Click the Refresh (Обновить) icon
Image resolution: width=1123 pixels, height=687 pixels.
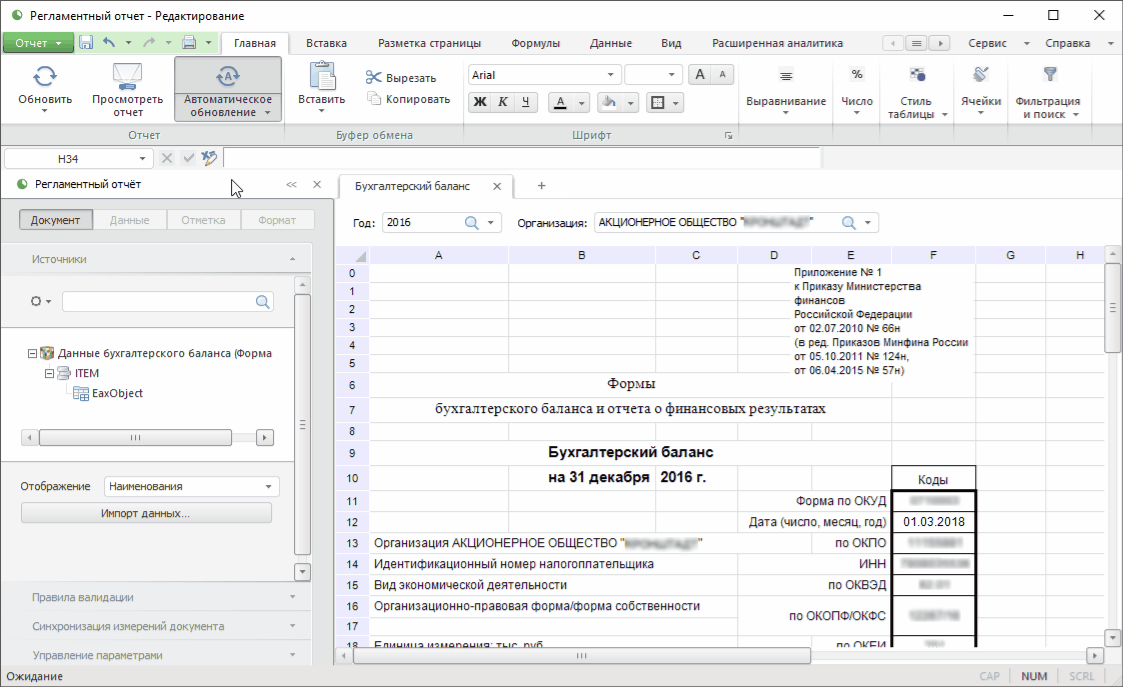[45, 77]
